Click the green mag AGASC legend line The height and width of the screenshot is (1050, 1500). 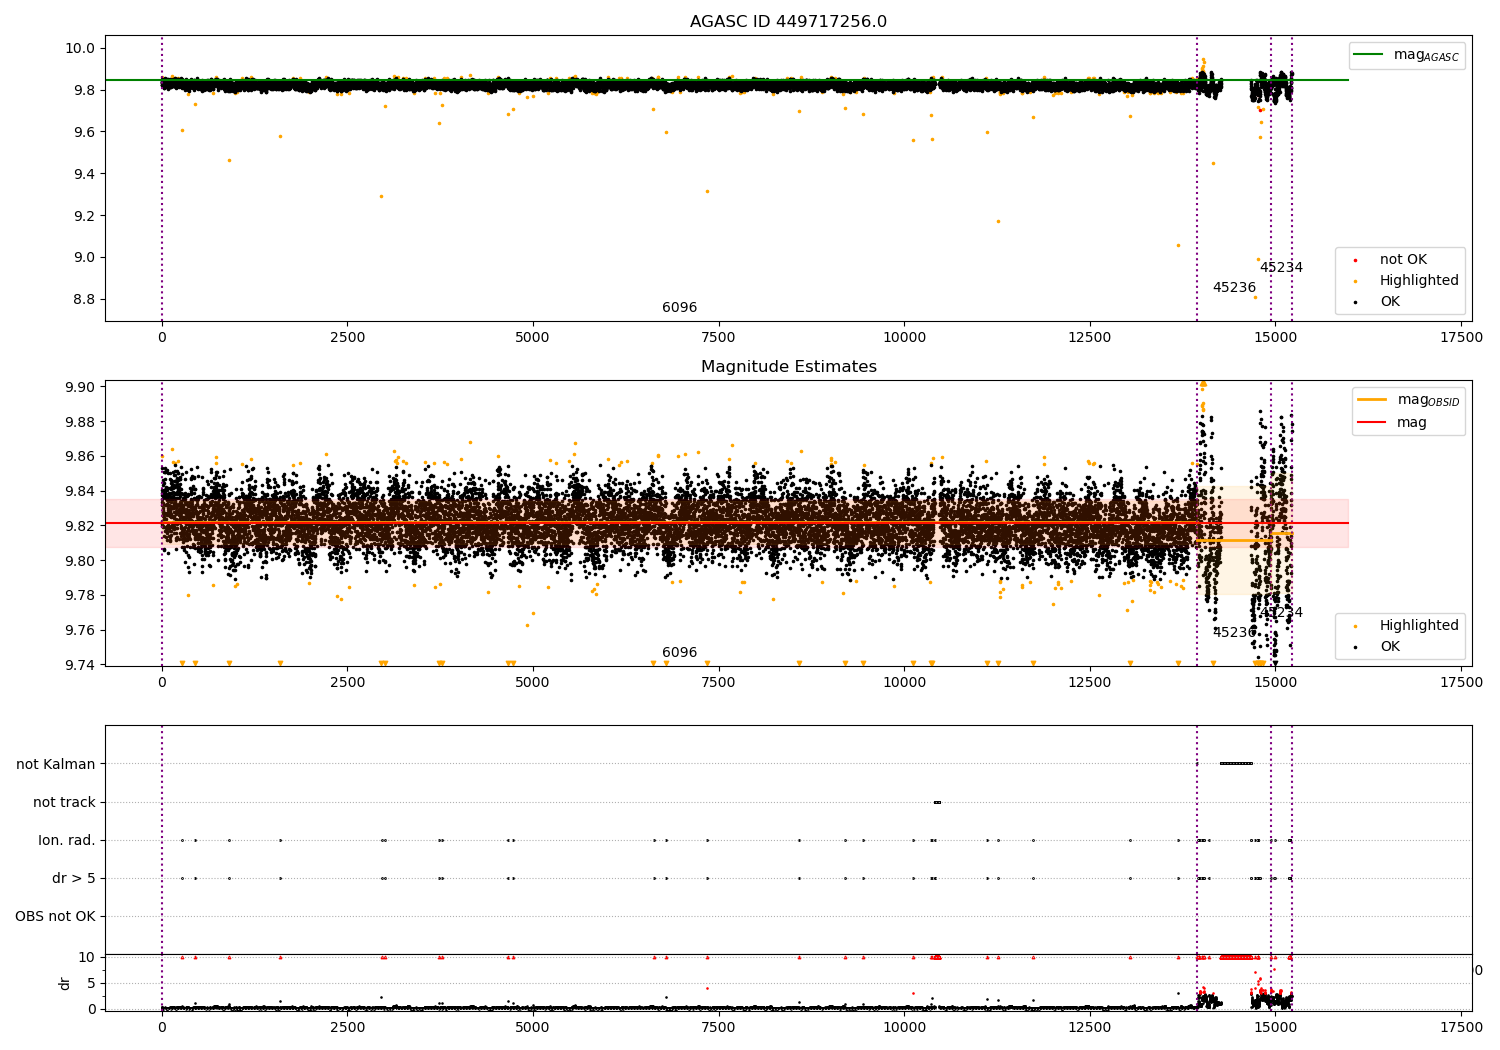click(1369, 55)
